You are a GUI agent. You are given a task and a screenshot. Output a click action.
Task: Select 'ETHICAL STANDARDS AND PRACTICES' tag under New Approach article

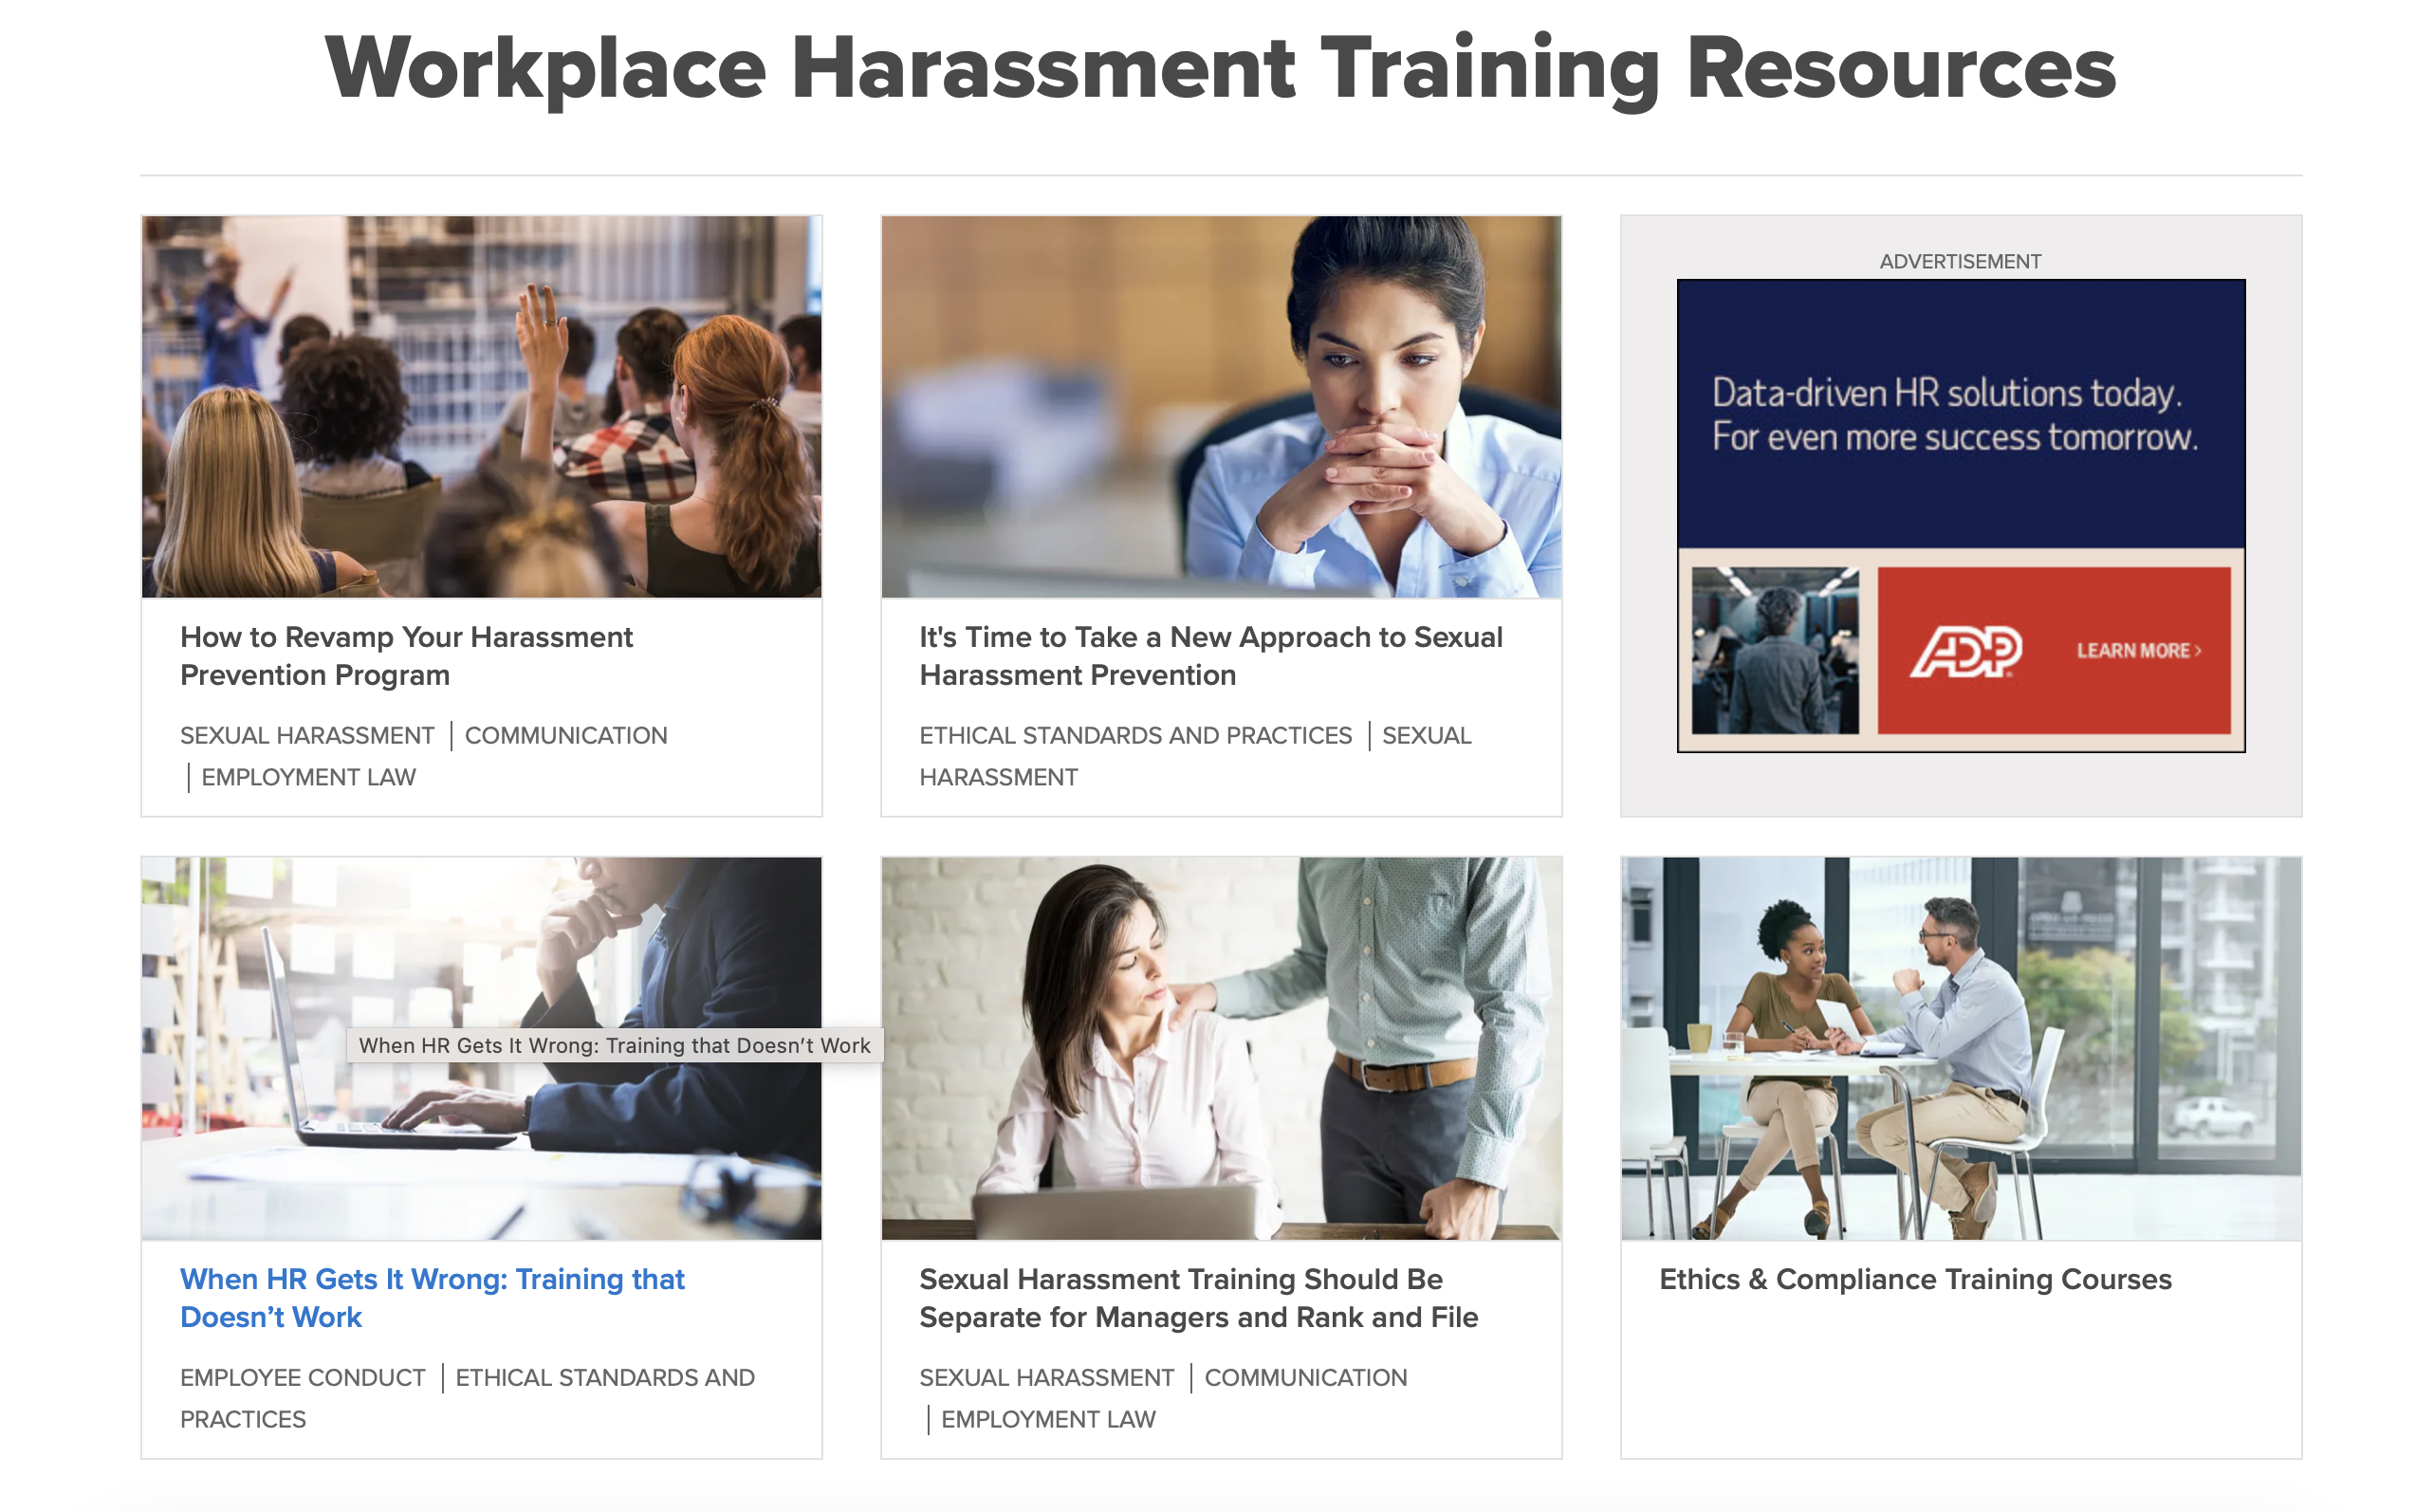click(1135, 735)
